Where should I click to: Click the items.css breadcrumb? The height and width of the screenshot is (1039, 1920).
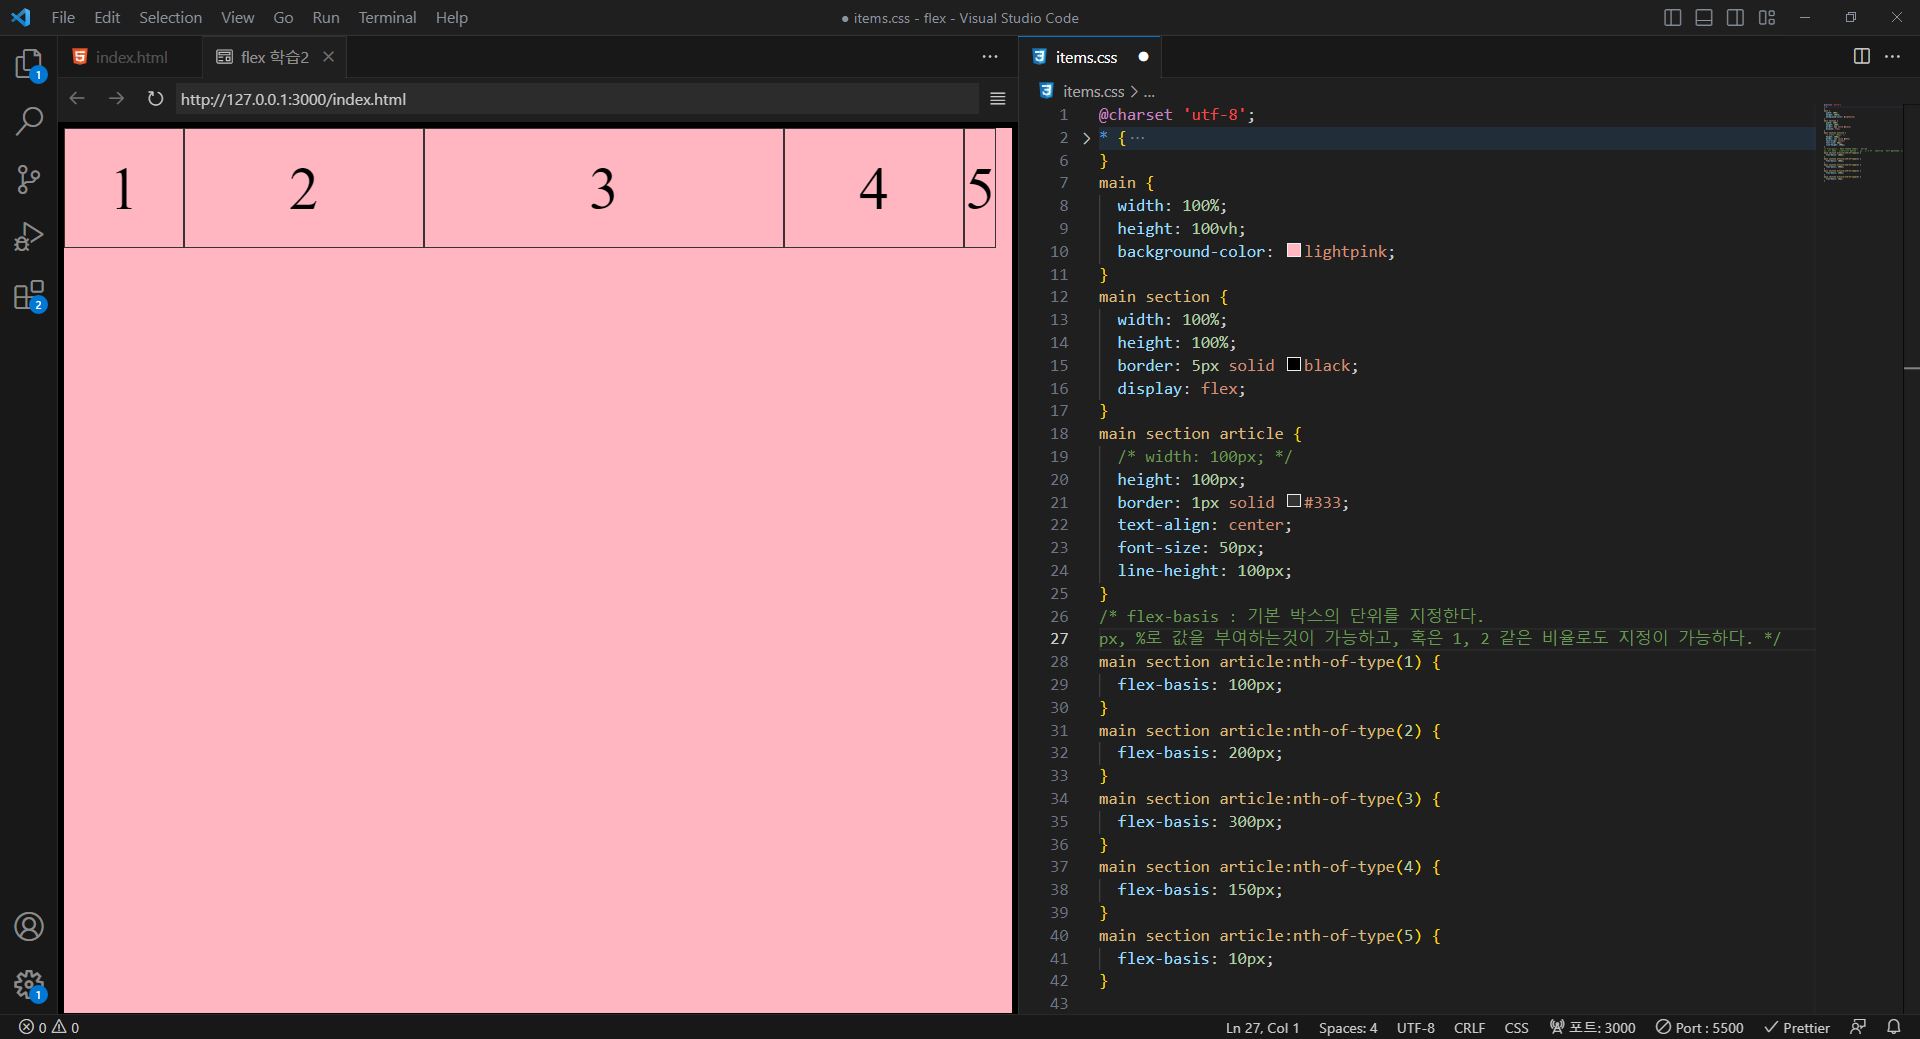pos(1092,91)
